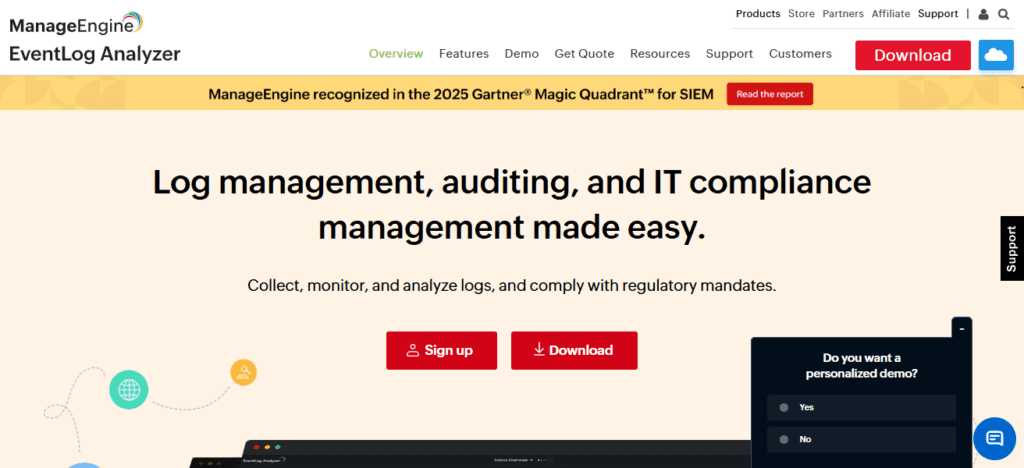This screenshot has height=468, width=1024.
Task: Go to the Store link
Action: (801, 14)
